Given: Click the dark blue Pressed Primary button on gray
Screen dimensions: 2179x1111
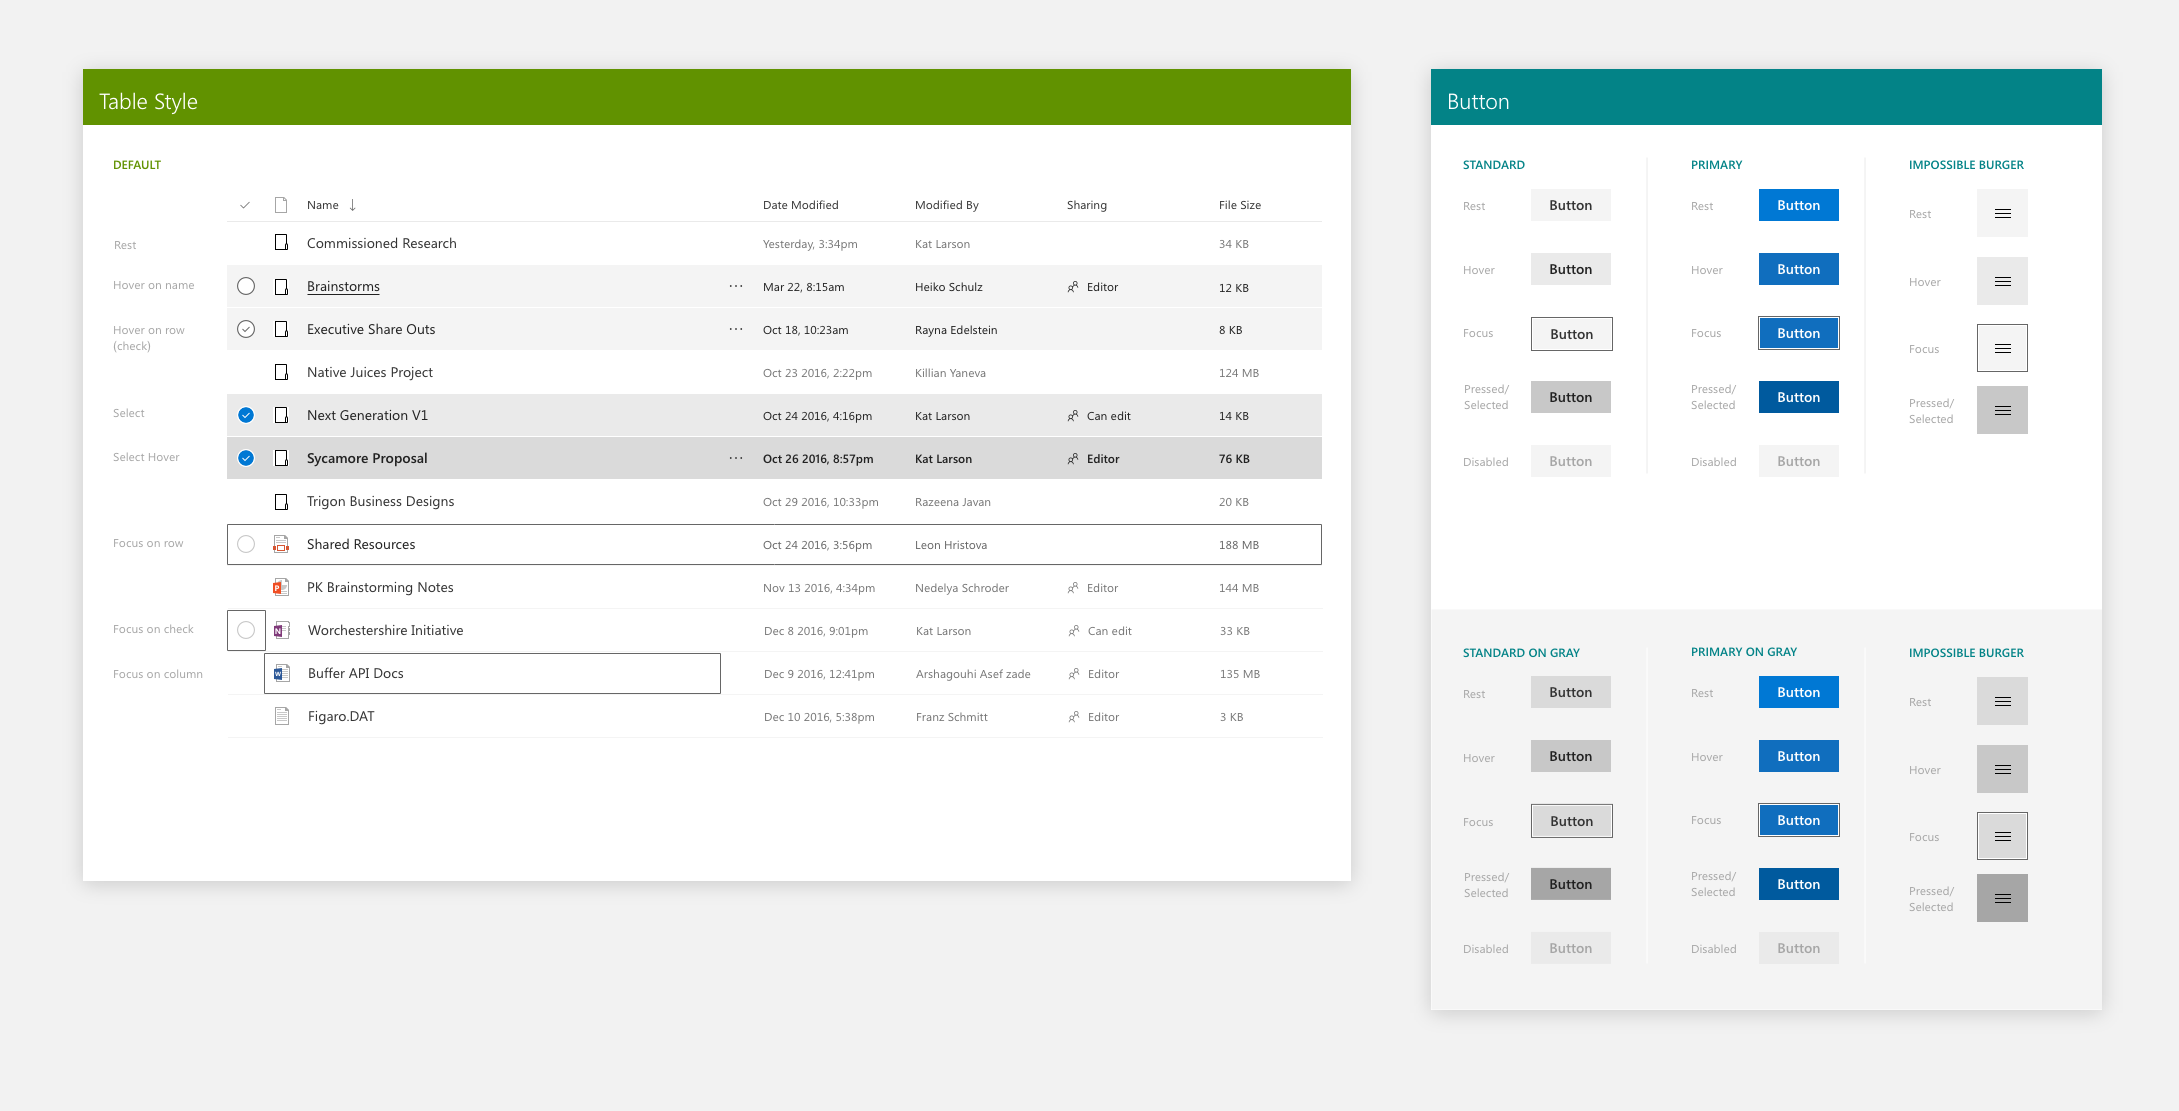Looking at the screenshot, I should 1798,884.
